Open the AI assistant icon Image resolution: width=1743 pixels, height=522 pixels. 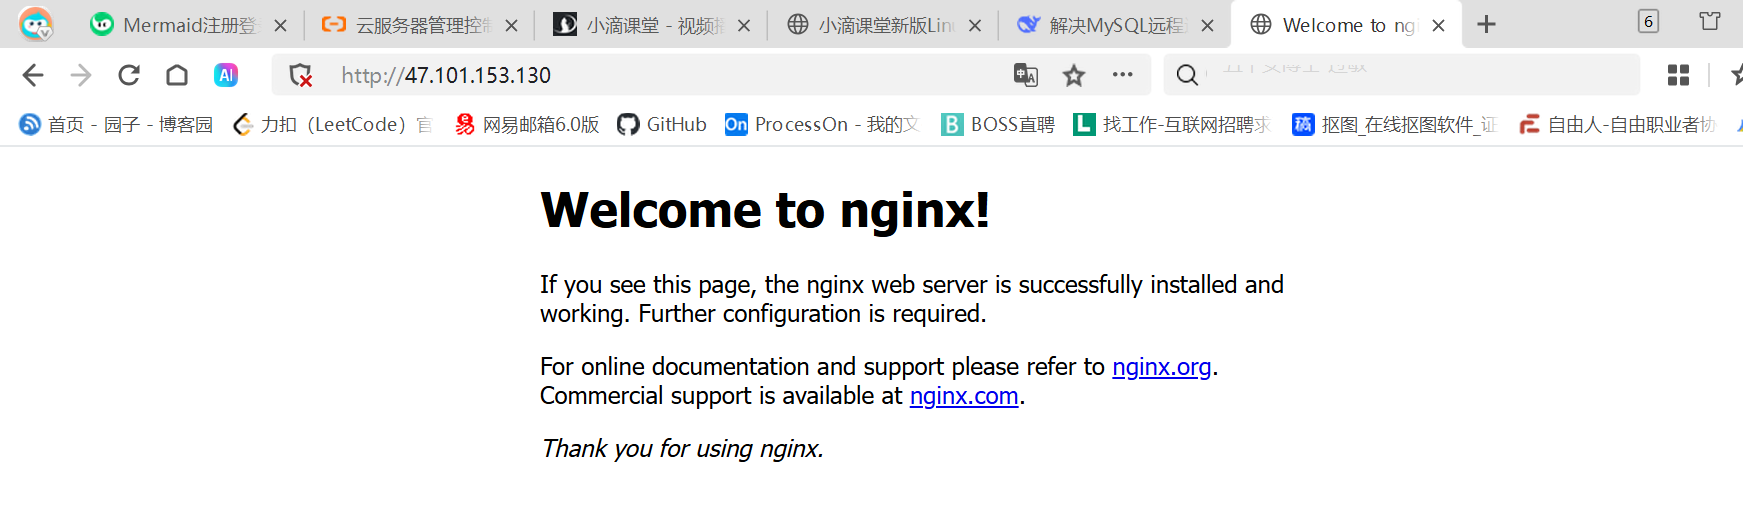[x=226, y=75]
